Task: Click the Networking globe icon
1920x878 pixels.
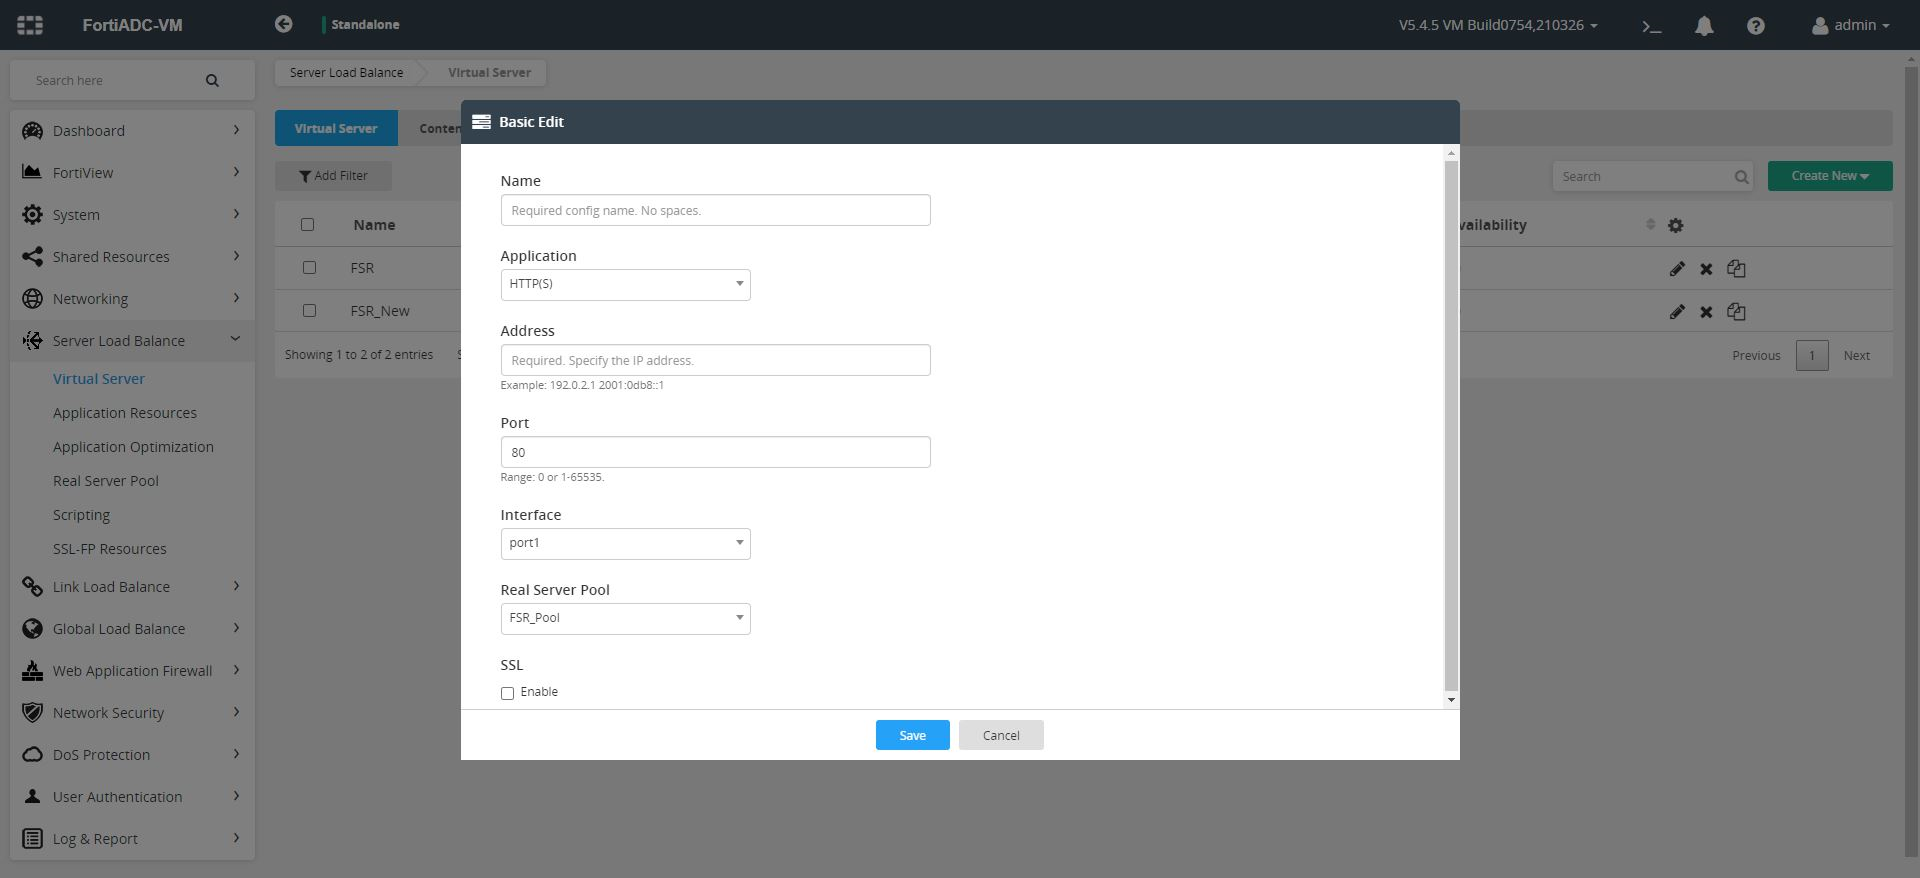Action: tap(33, 298)
